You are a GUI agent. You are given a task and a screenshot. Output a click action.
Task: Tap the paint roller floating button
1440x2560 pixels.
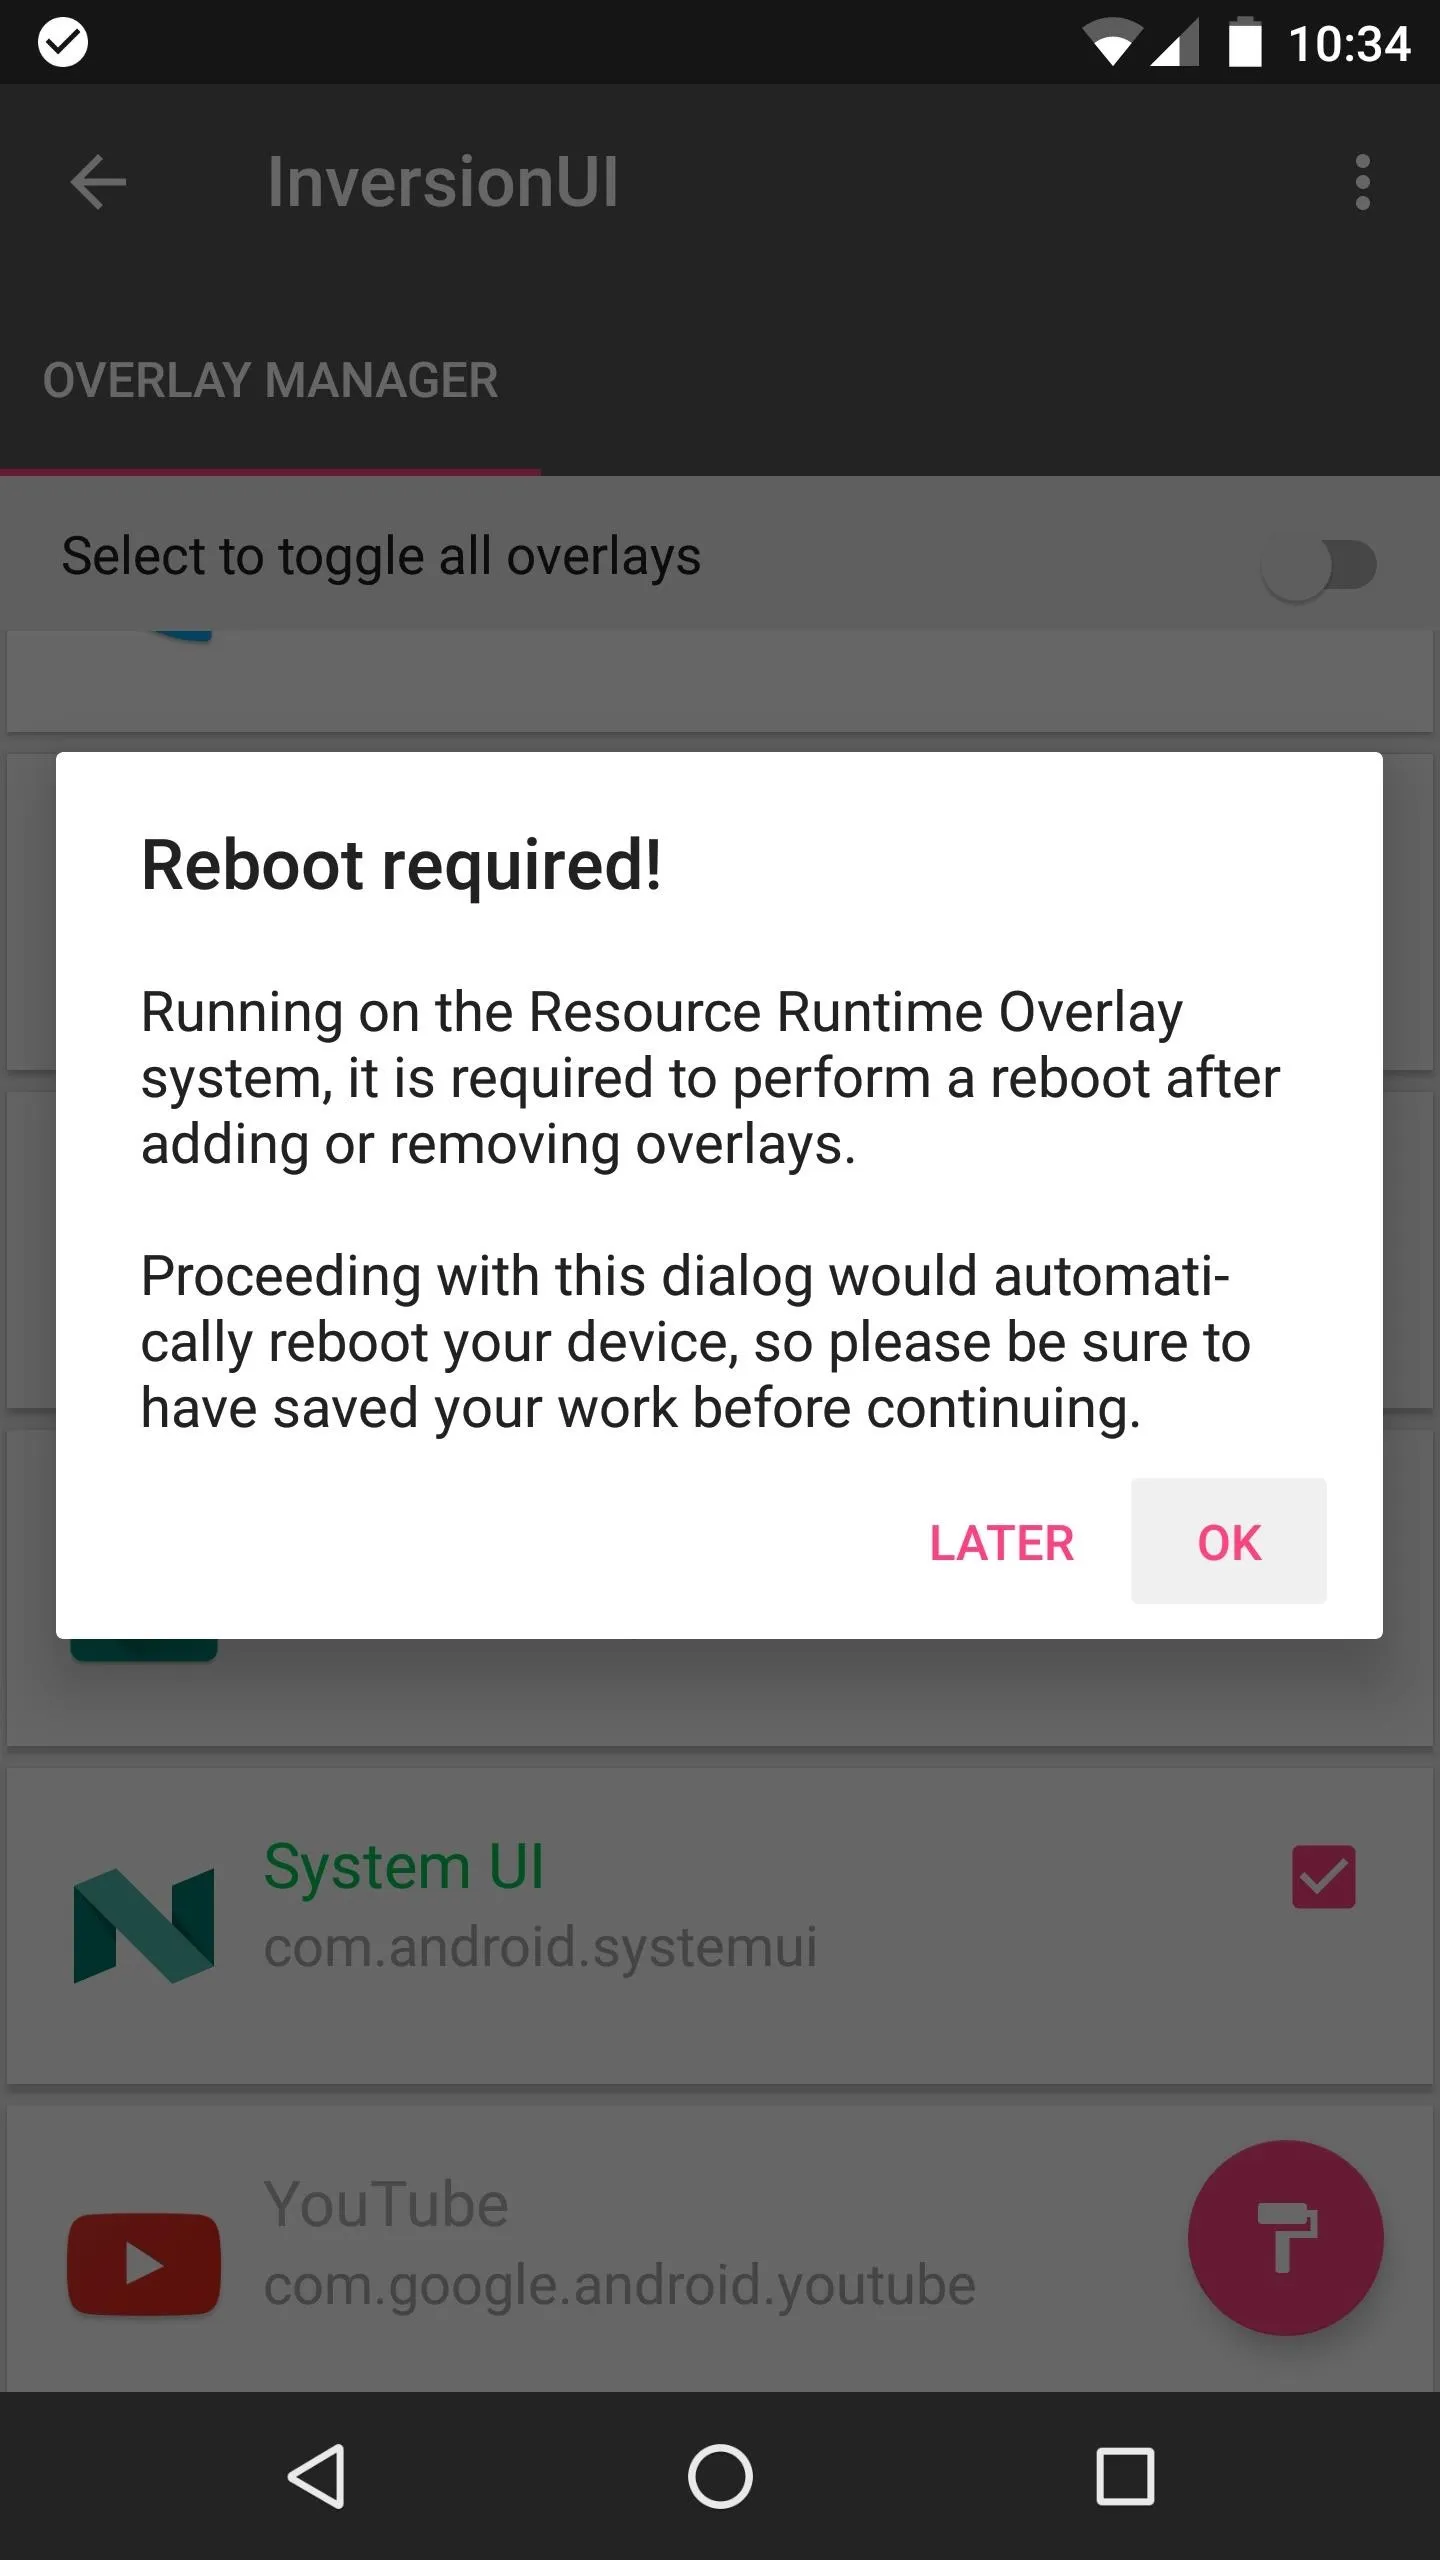[x=1286, y=2238]
